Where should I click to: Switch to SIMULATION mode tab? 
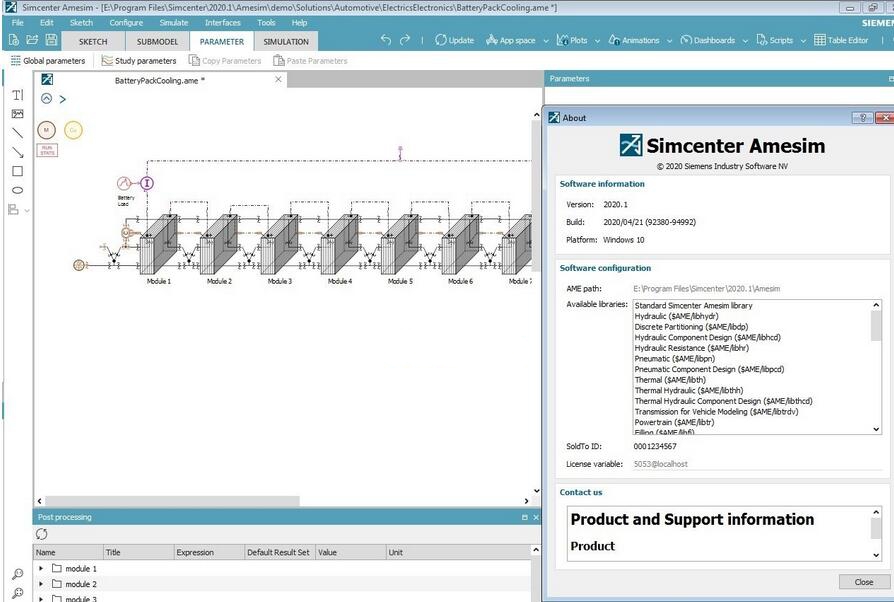click(x=286, y=42)
